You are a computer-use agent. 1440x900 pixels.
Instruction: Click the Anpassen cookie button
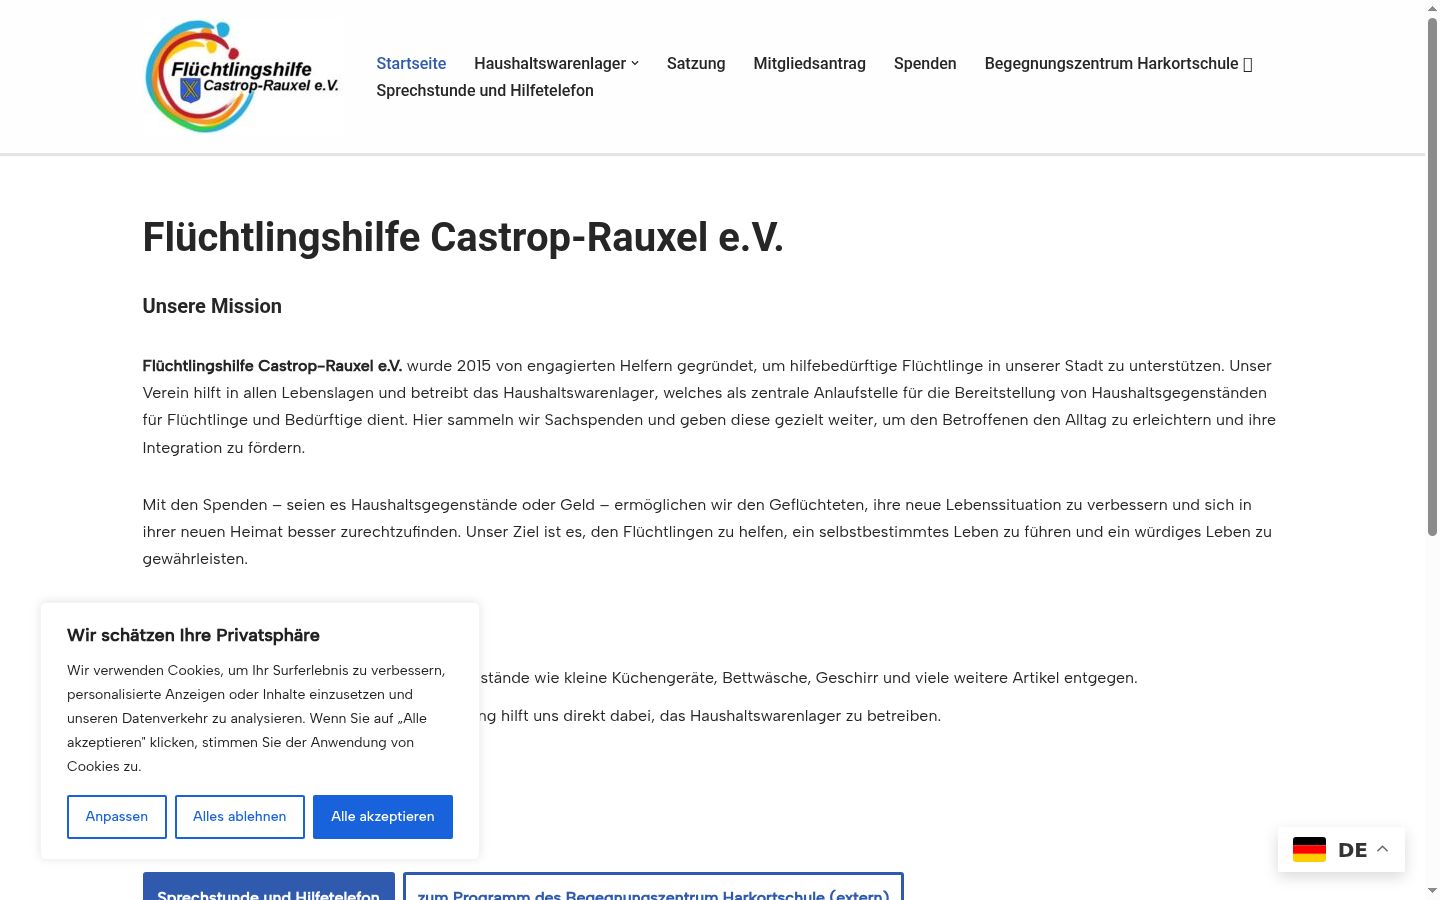click(x=117, y=817)
